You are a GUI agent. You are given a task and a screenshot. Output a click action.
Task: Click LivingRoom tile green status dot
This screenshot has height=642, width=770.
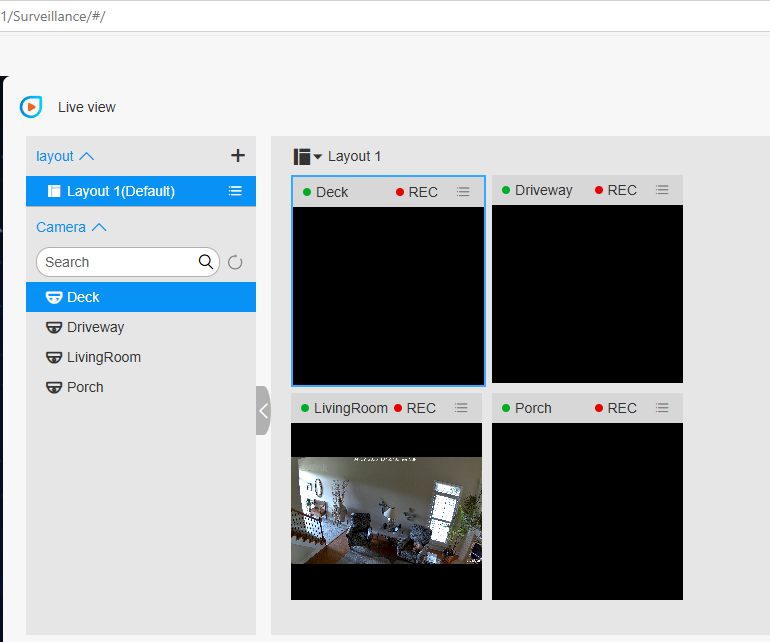305,408
